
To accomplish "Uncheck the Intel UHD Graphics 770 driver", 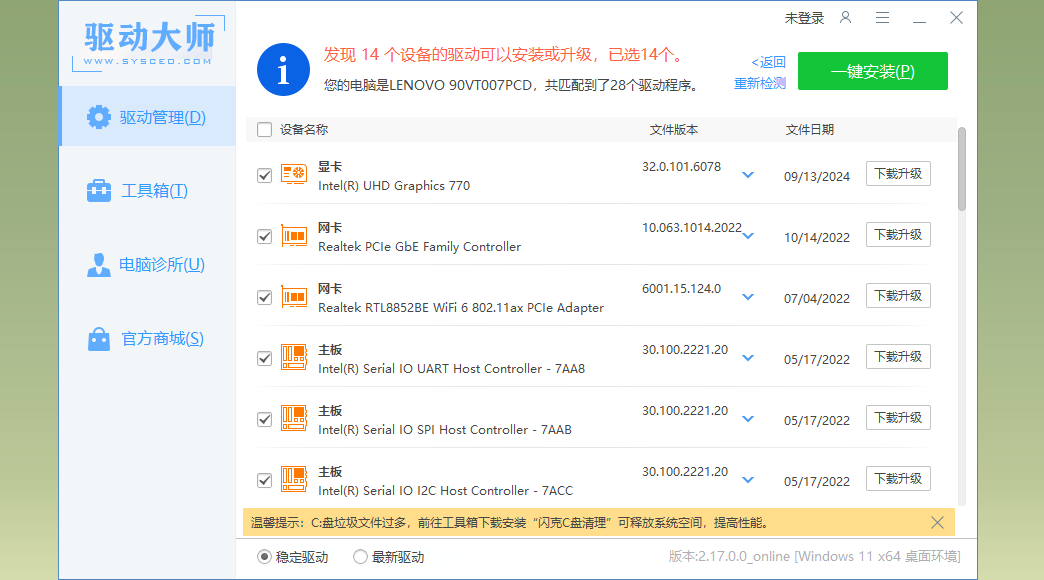I will pos(264,175).
